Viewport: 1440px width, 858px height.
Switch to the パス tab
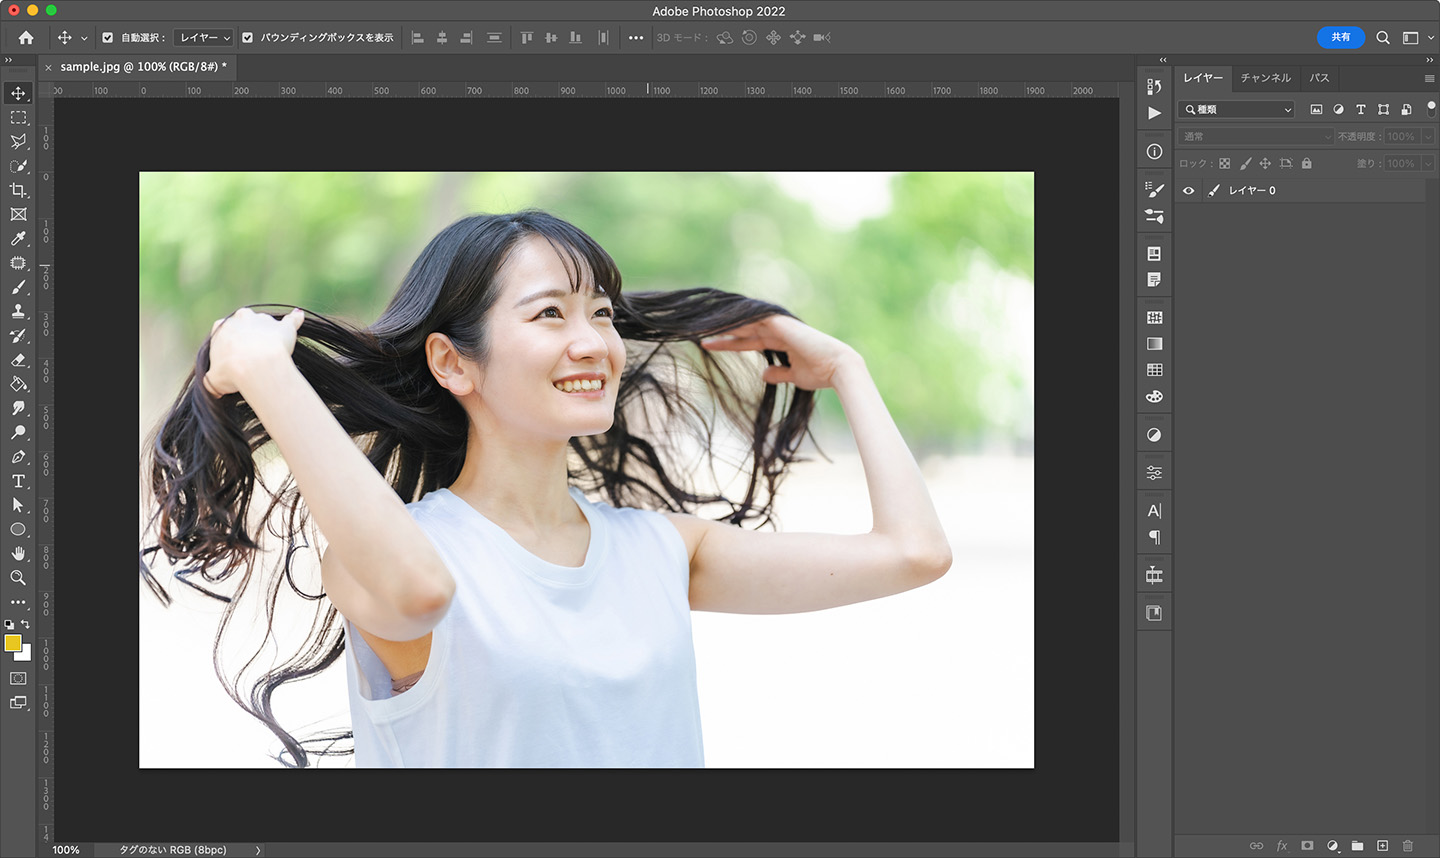pyautogui.click(x=1319, y=77)
